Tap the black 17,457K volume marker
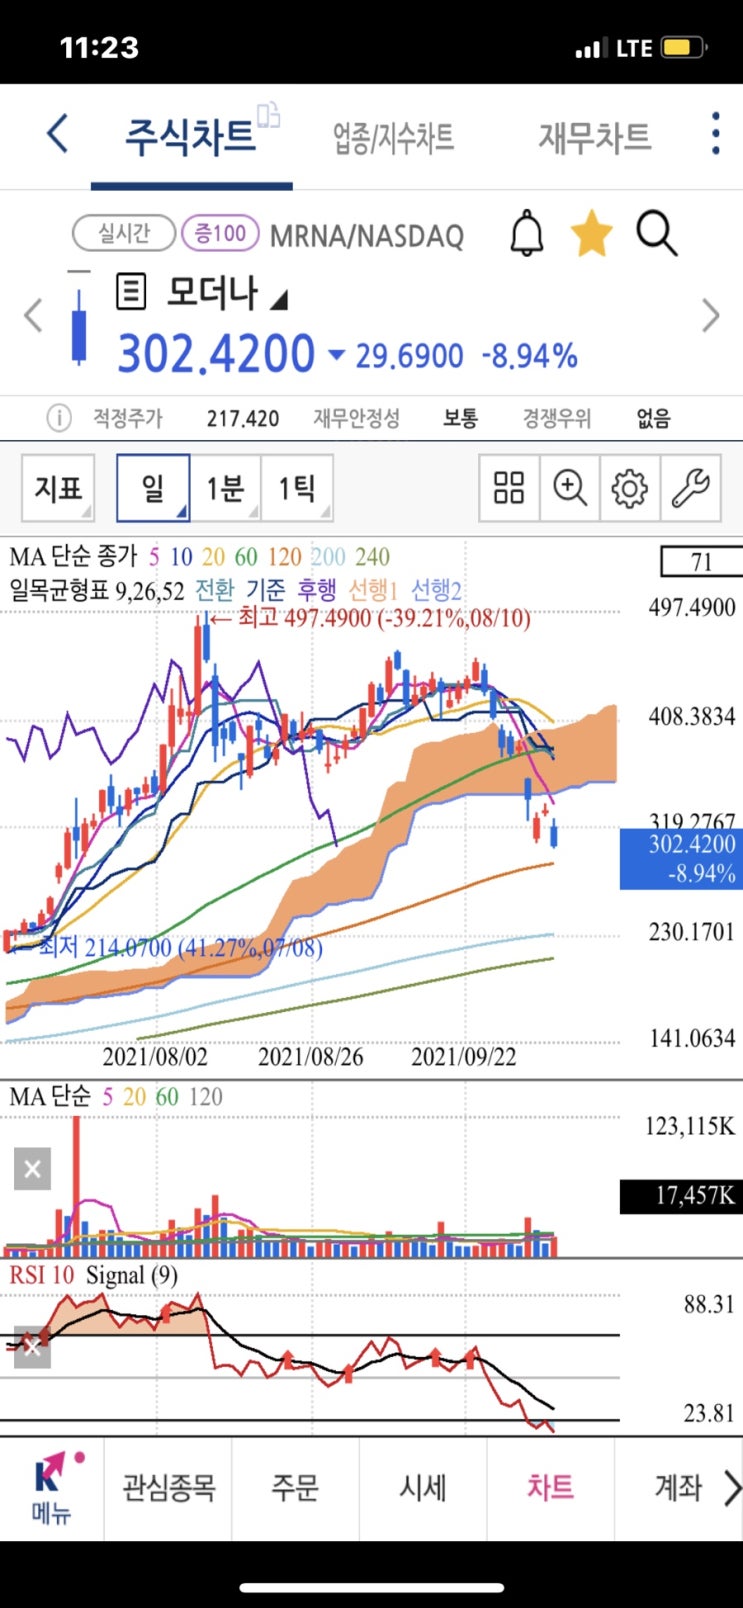The image size is (743, 1608). pos(681,1196)
